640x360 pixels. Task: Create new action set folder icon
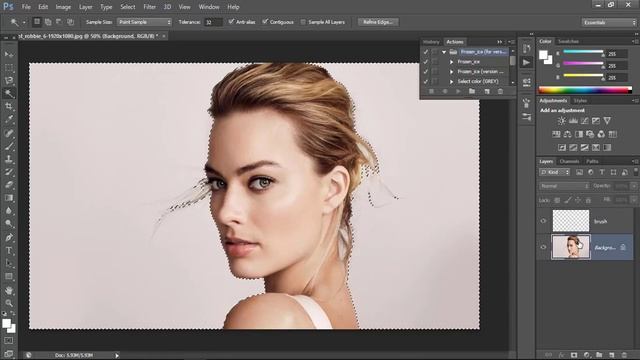pyautogui.click(x=472, y=91)
